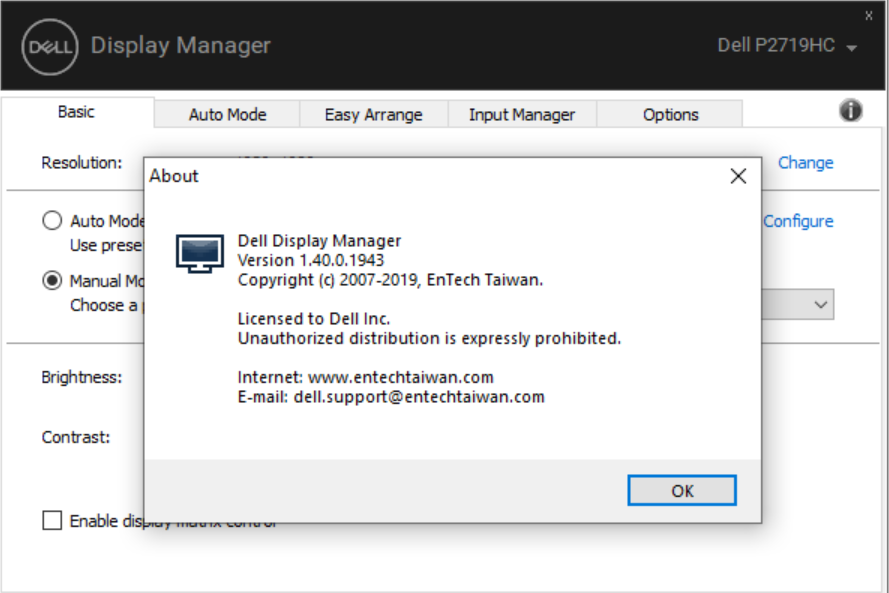Click the Copyright EnTech Taiwan line

click(390, 280)
